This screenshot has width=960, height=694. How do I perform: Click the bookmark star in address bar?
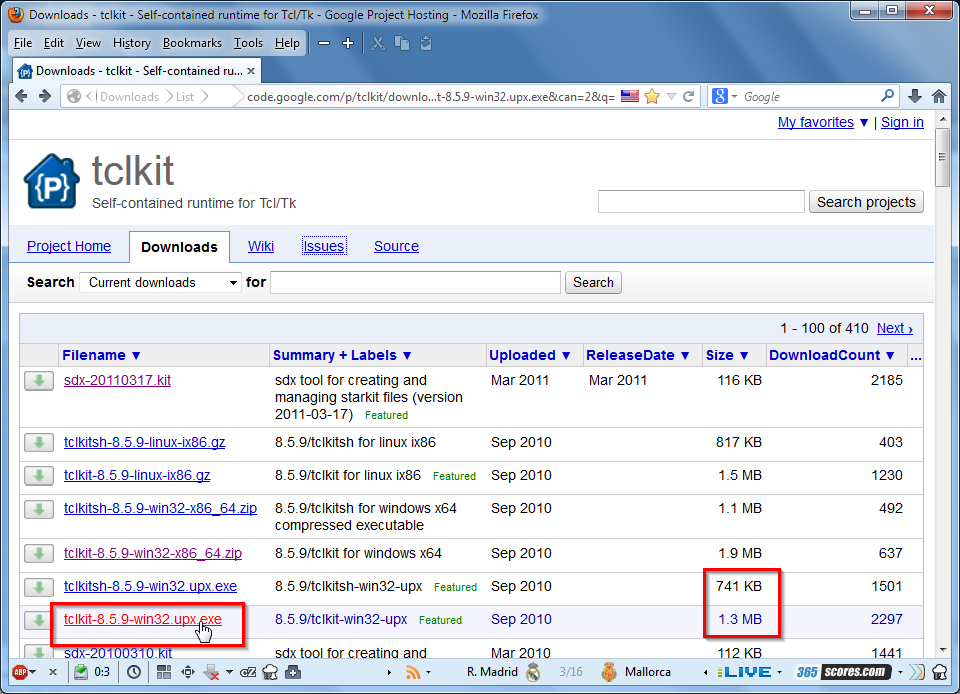pyautogui.click(x=652, y=96)
